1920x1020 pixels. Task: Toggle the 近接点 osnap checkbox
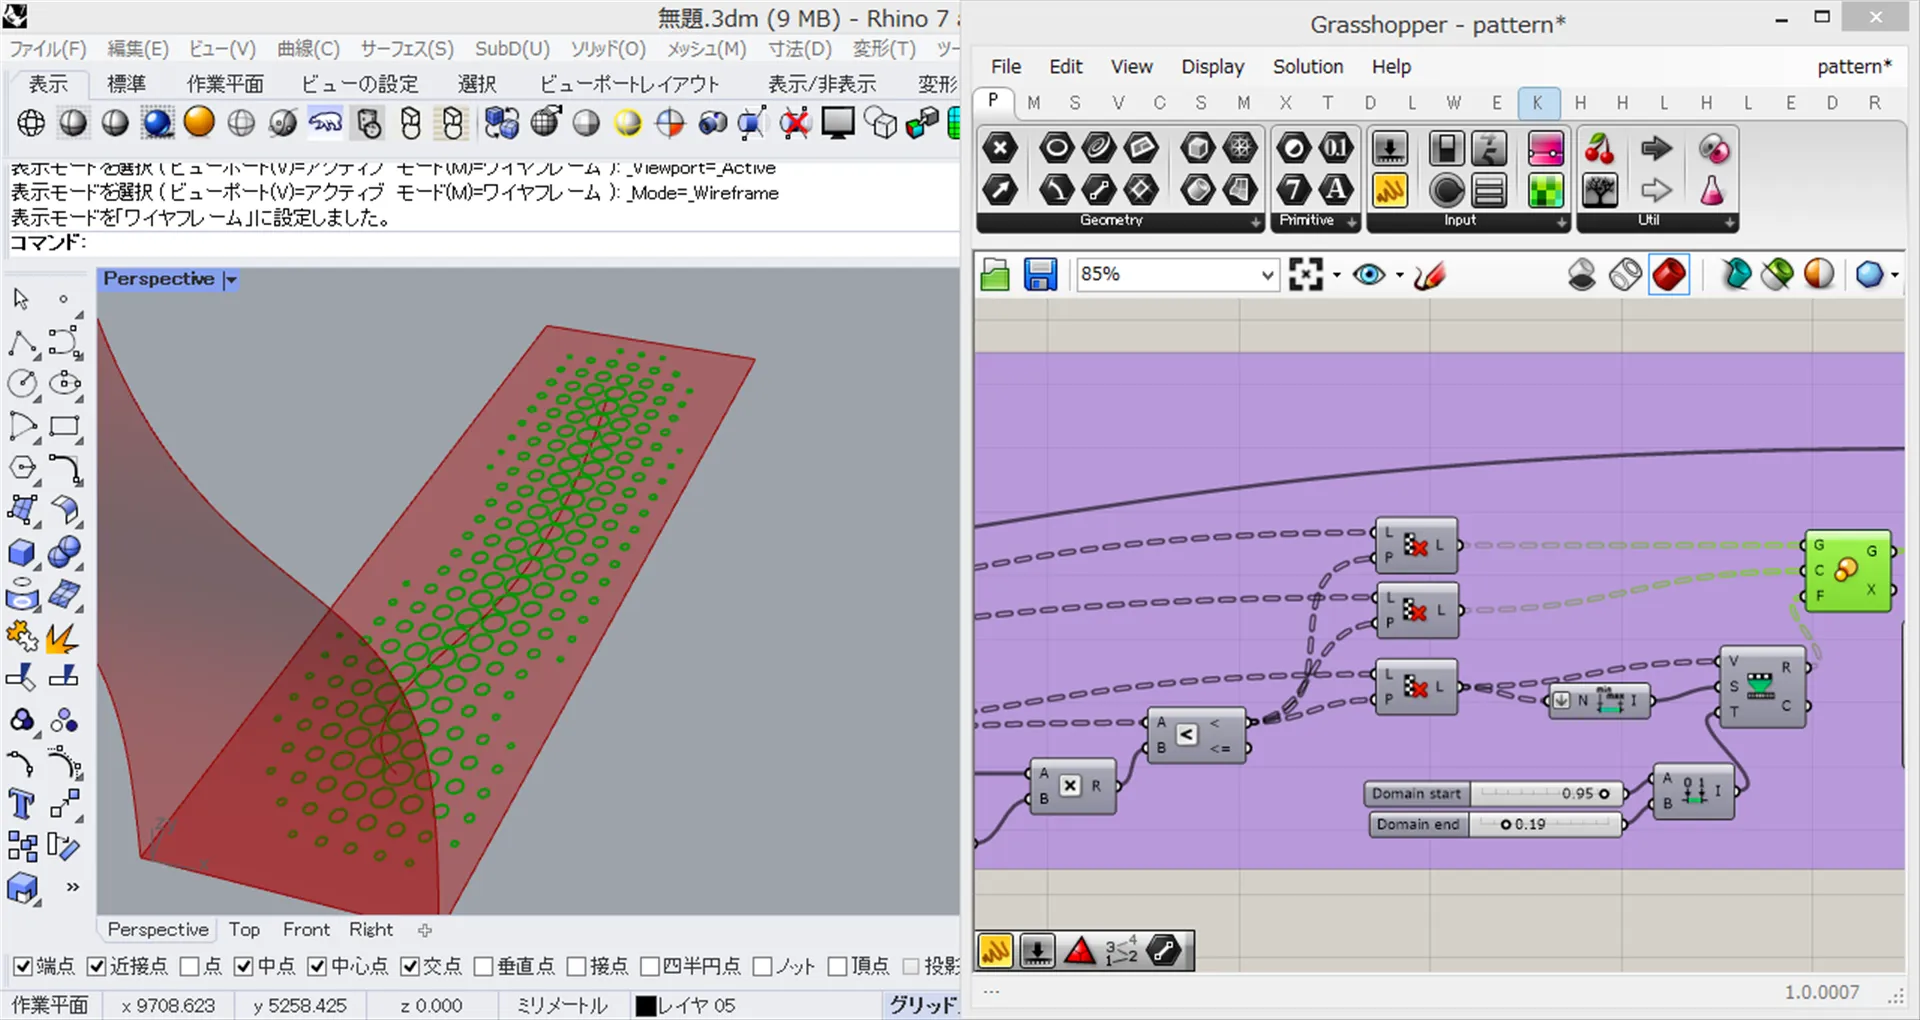point(97,966)
